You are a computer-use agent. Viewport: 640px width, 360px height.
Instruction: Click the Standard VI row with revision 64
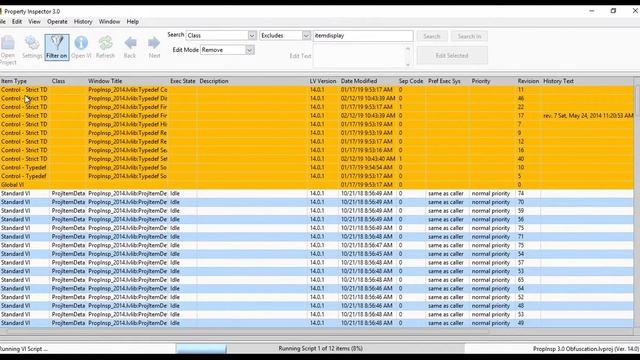coord(317,289)
